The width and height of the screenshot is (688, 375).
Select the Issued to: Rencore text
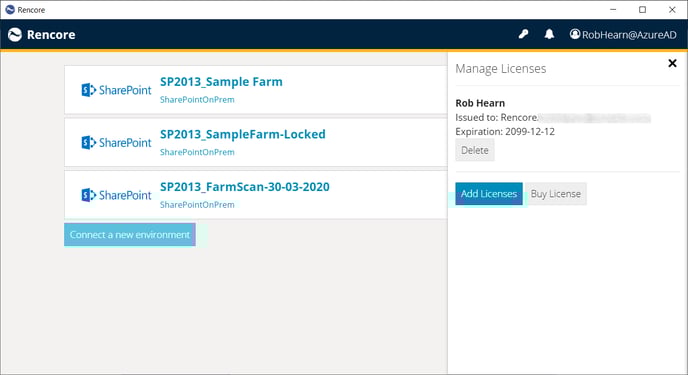click(497, 118)
